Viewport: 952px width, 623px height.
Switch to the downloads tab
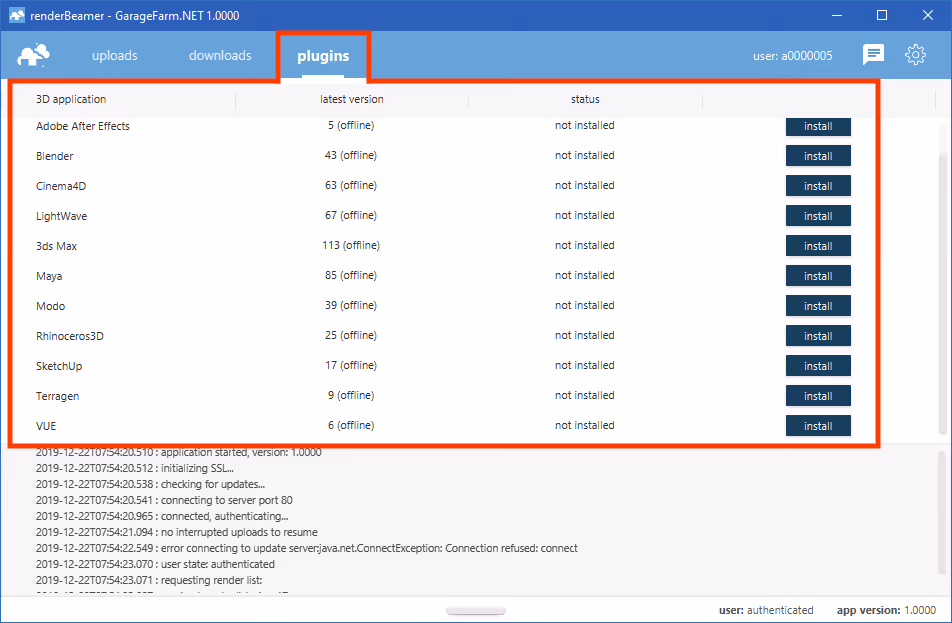(x=220, y=55)
